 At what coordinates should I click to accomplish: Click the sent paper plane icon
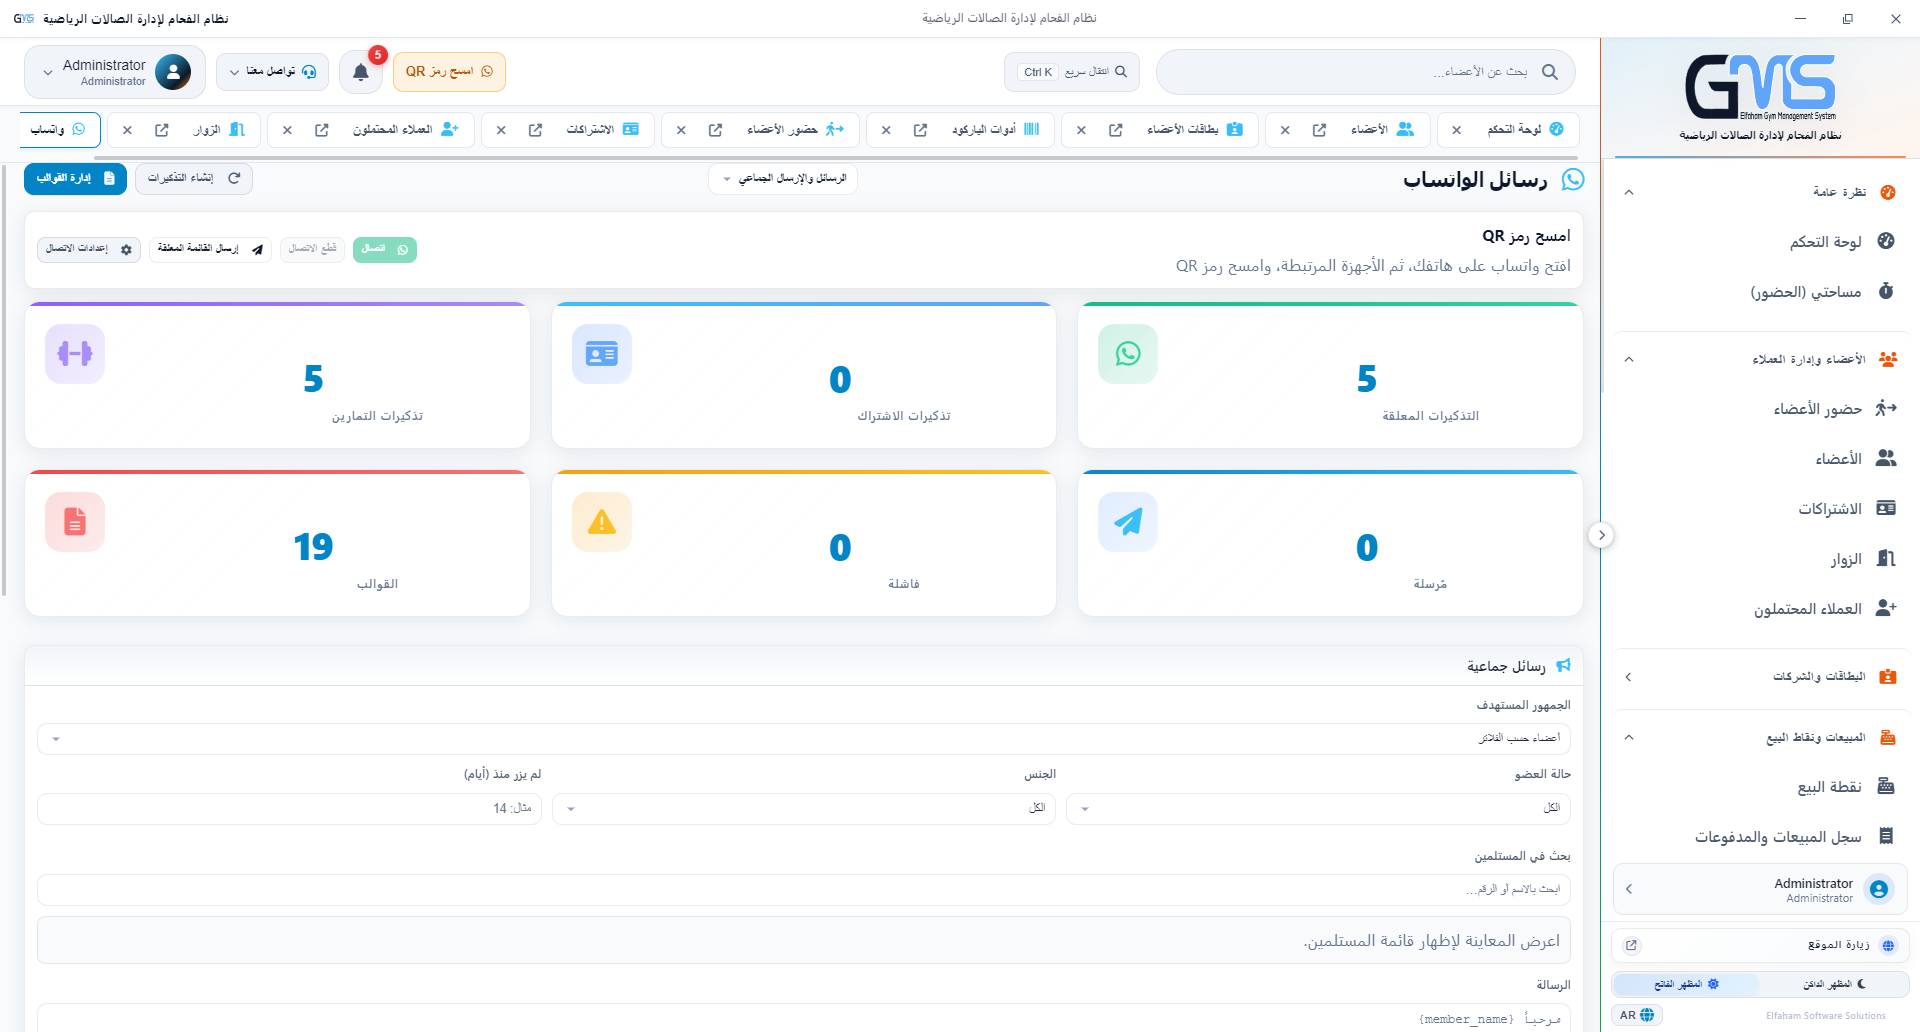1128,522
